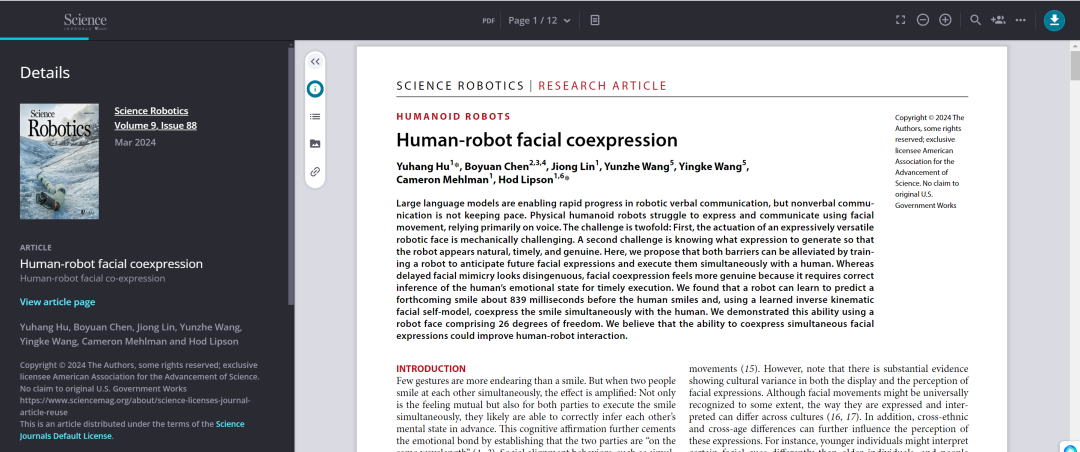
Task: Click the Science Robotics cover thumbnail
Action: coord(59,161)
